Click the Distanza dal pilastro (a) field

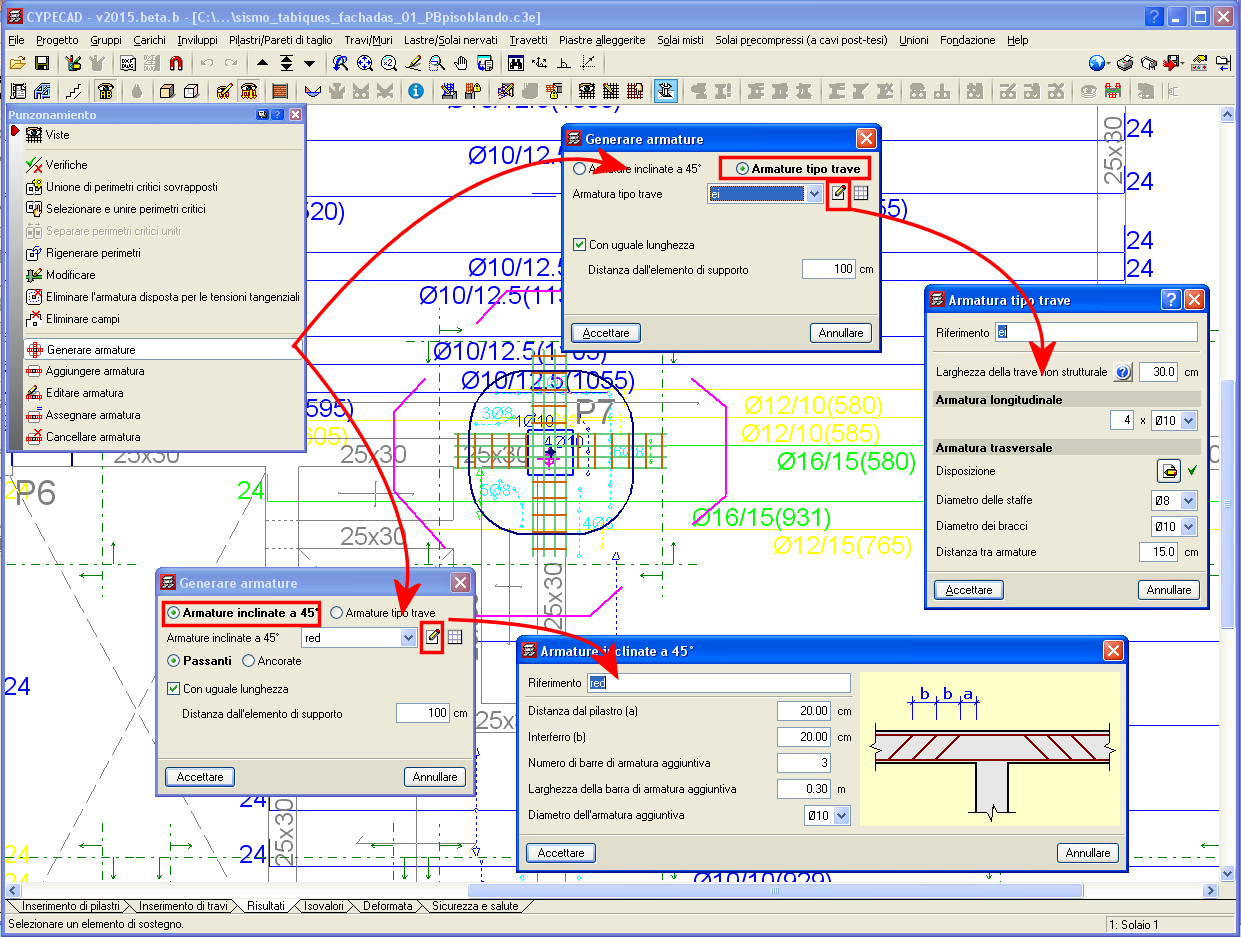[x=804, y=711]
